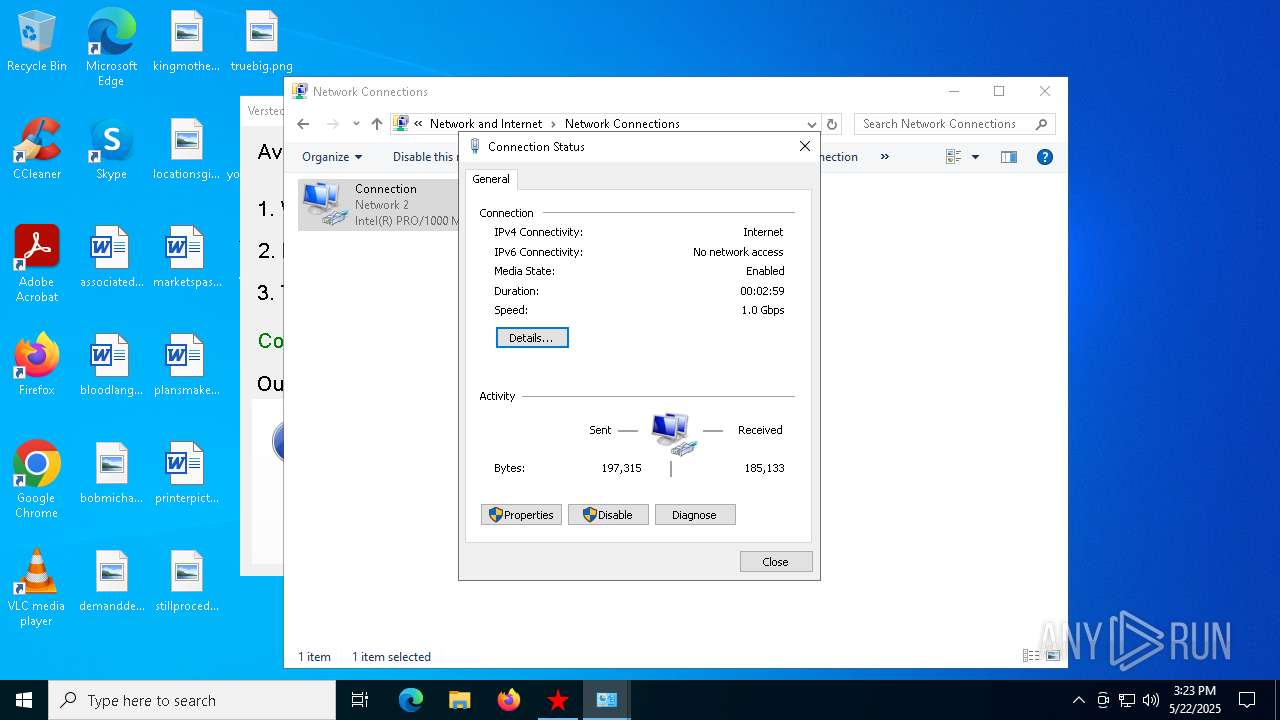Click the network icon in system tray
The width and height of the screenshot is (1280, 720).
1127,700
